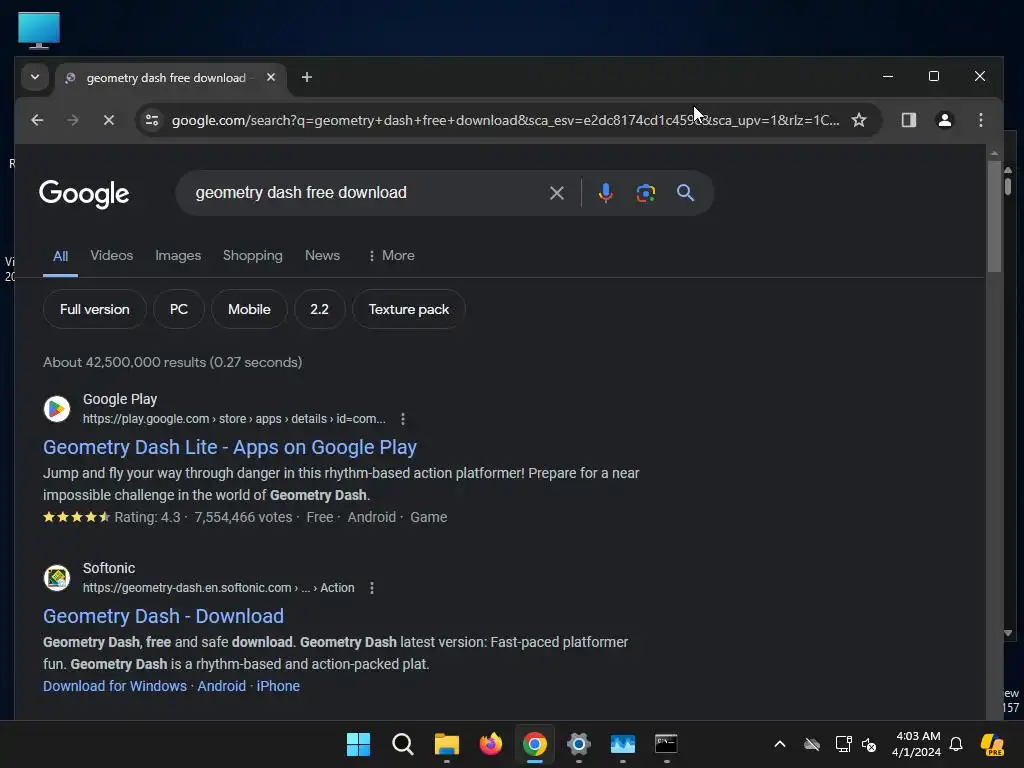Click the Softonic favicon
The width and height of the screenshot is (1024, 768).
coord(57,578)
